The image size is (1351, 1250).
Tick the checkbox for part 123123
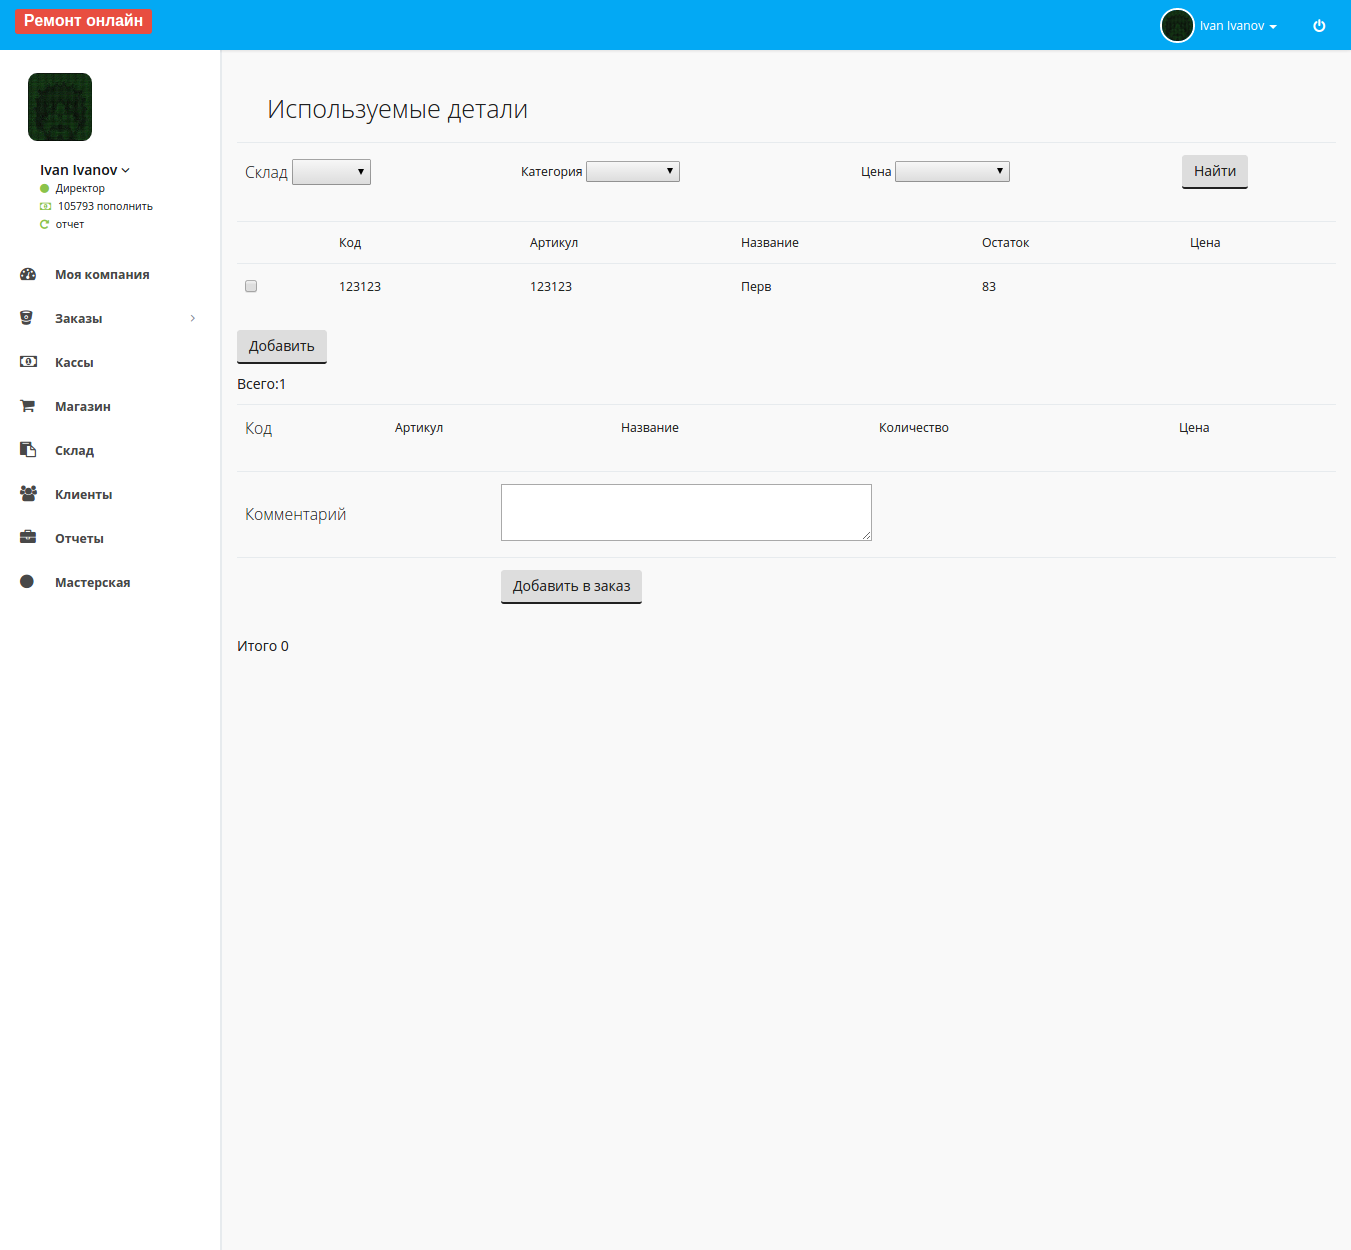[251, 286]
